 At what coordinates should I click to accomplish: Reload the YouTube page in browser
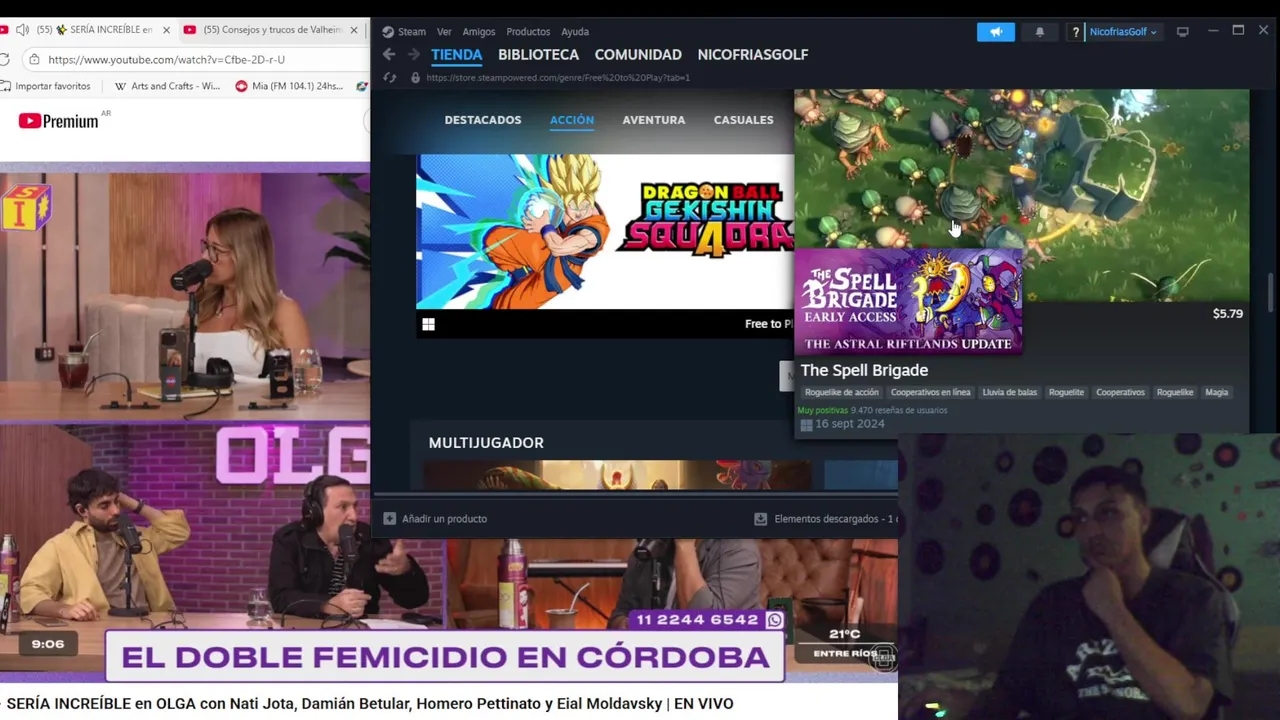coord(4,59)
